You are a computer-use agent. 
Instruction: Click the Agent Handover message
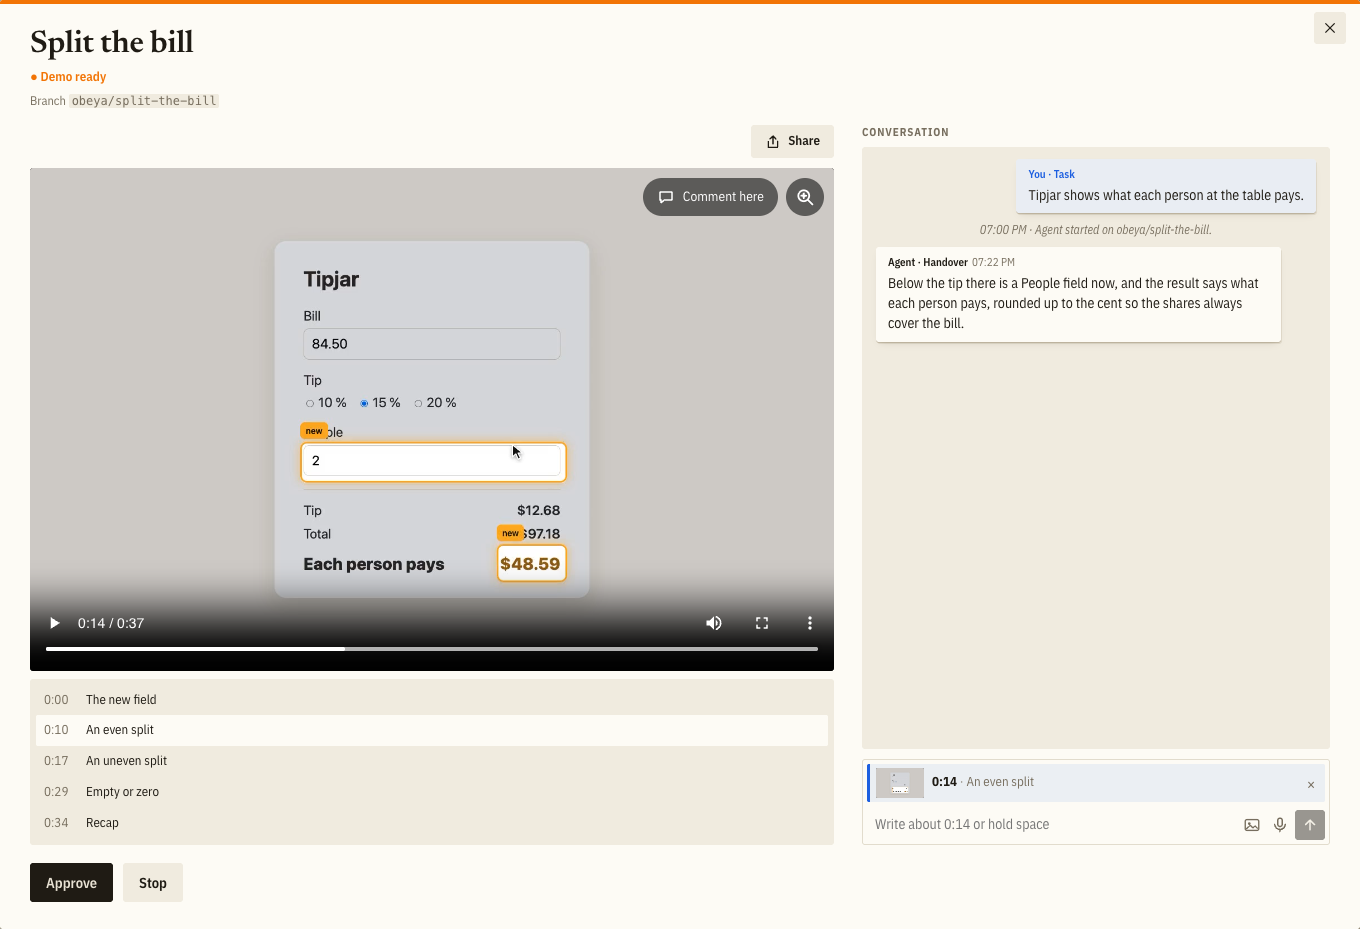click(1078, 294)
